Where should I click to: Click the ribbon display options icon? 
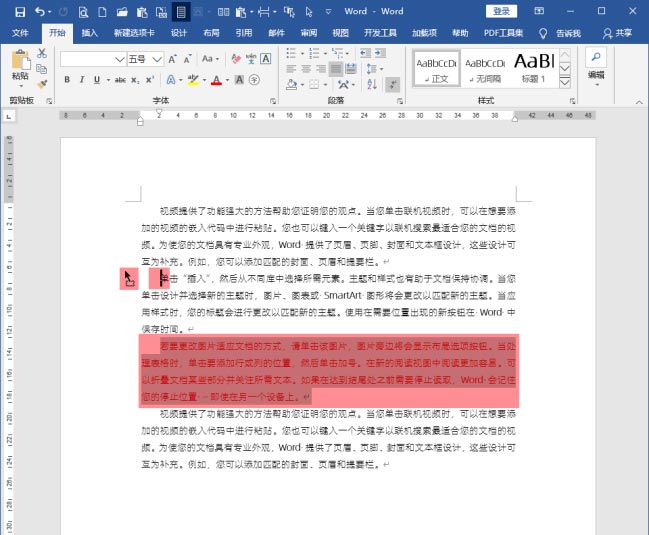[x=539, y=11]
